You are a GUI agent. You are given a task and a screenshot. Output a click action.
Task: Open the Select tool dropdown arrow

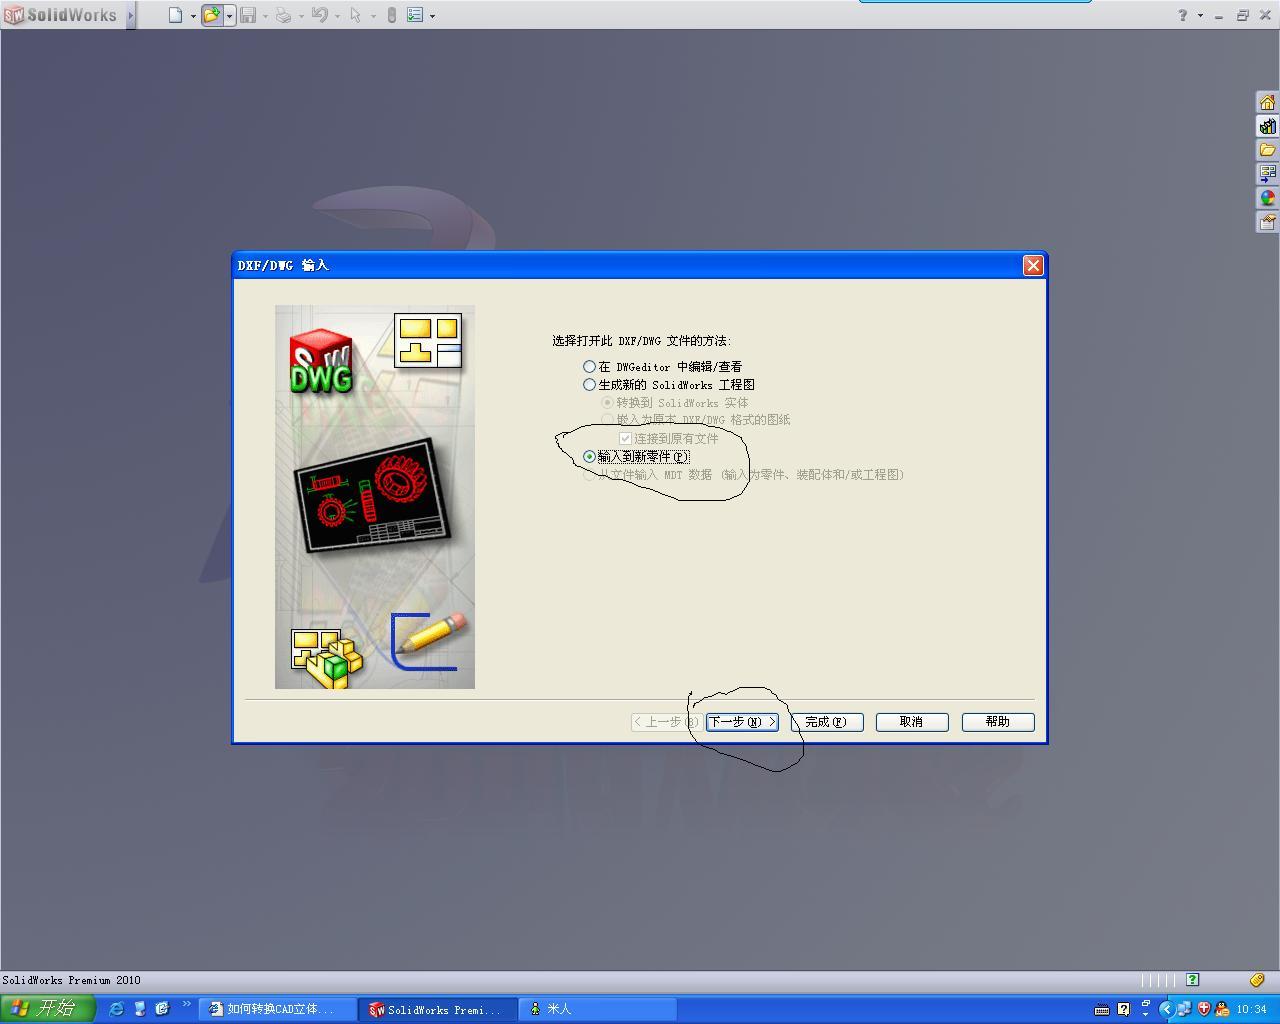tap(372, 16)
